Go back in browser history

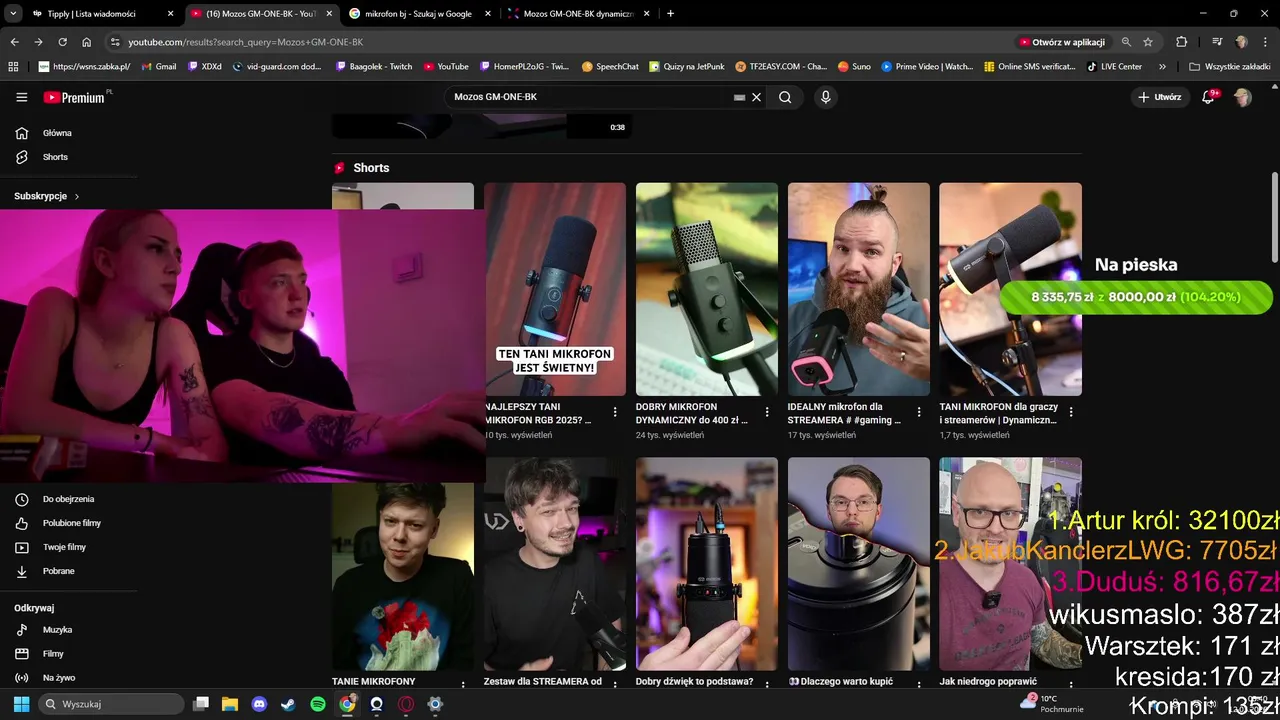click(x=14, y=42)
